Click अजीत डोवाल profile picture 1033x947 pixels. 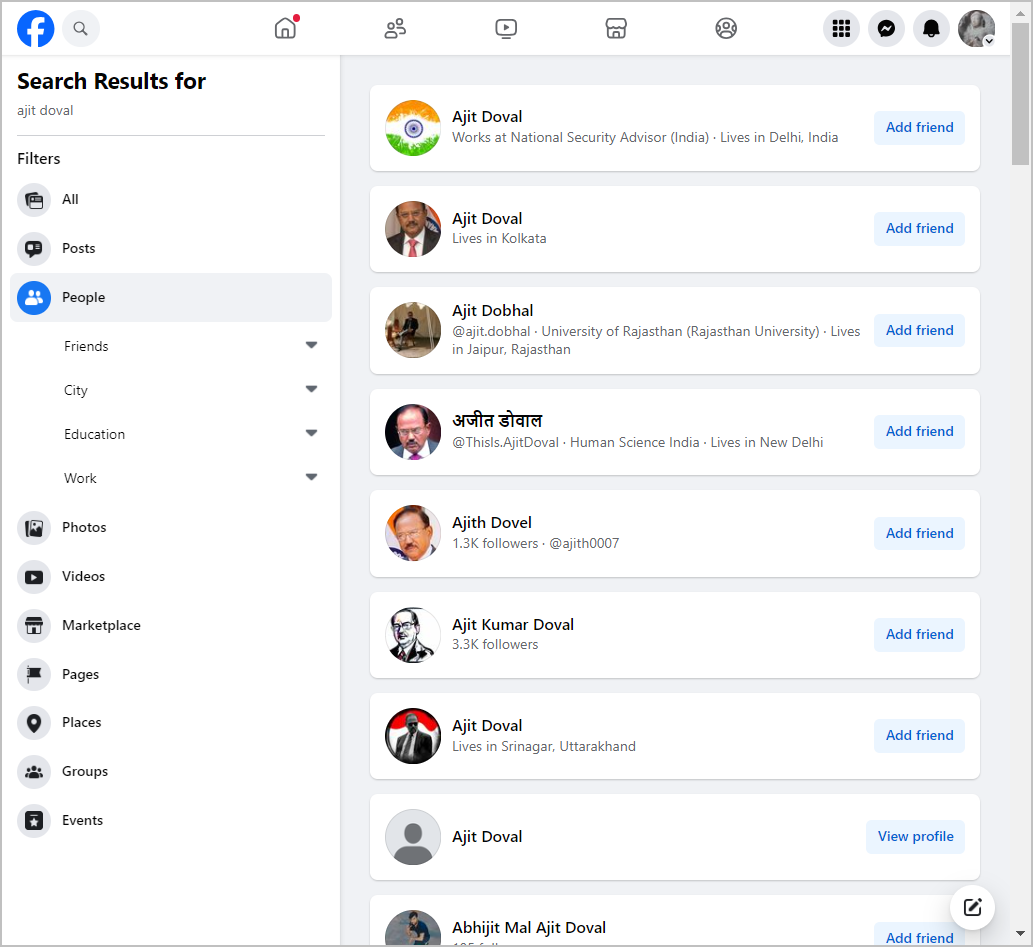point(413,432)
